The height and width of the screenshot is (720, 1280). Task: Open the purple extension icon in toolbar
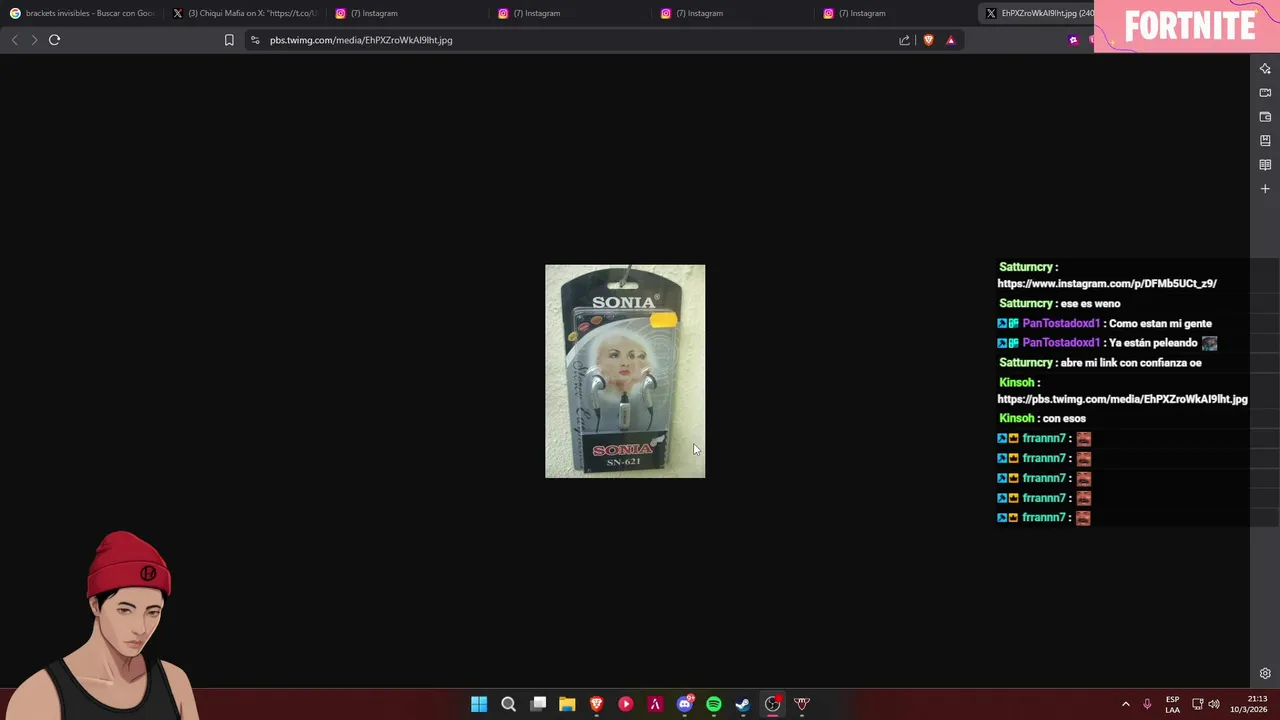pyautogui.click(x=1073, y=40)
